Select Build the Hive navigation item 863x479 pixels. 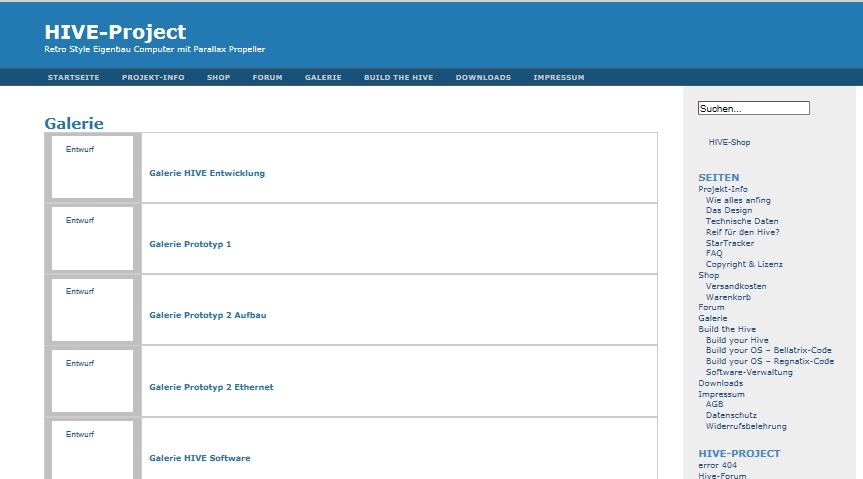tap(398, 77)
